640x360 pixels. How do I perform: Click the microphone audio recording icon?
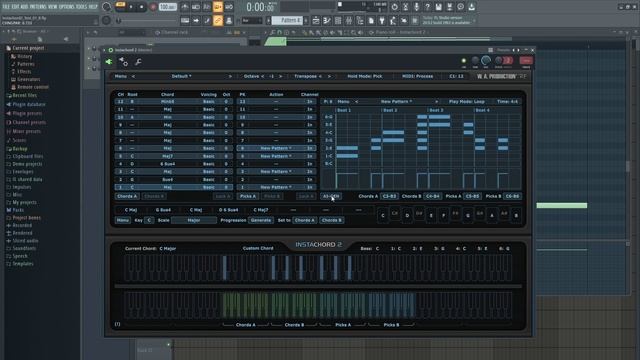(x=416, y=7)
